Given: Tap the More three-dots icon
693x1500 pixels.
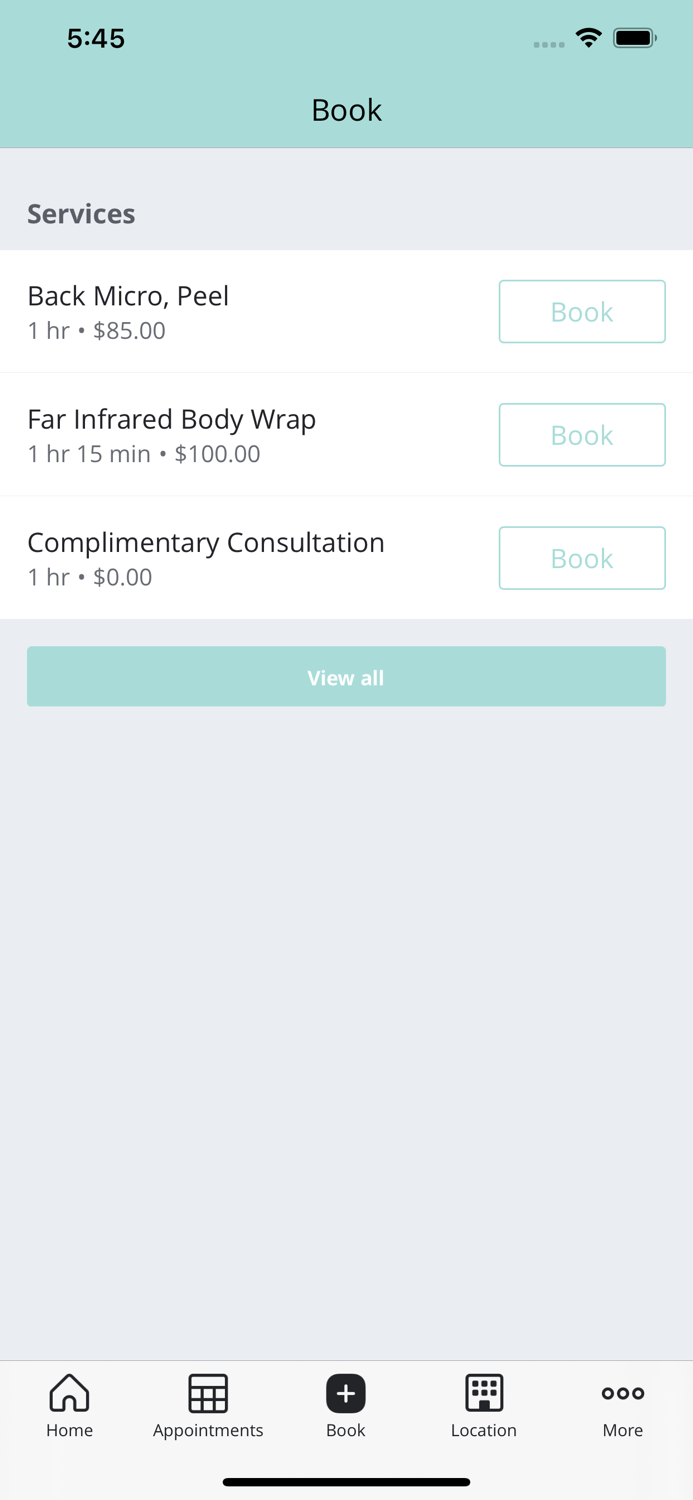Looking at the screenshot, I should point(622,1392).
